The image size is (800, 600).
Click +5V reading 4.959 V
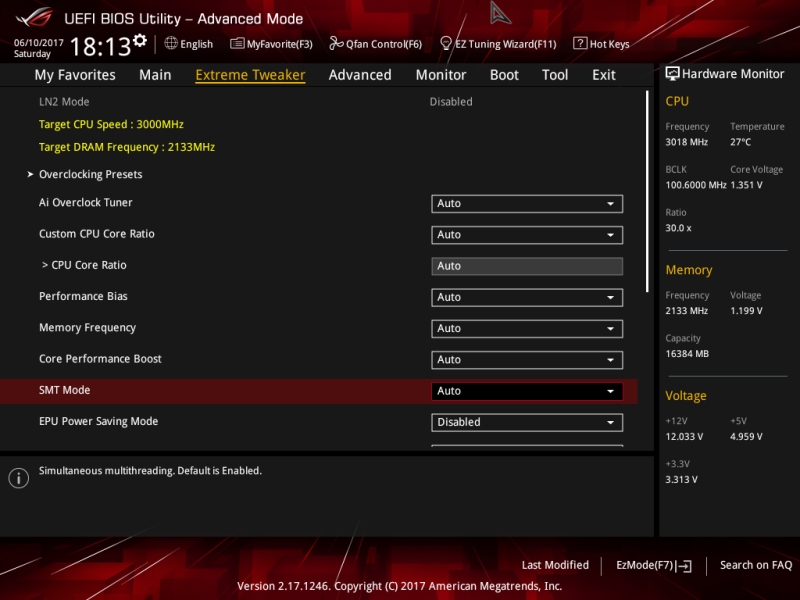point(746,437)
